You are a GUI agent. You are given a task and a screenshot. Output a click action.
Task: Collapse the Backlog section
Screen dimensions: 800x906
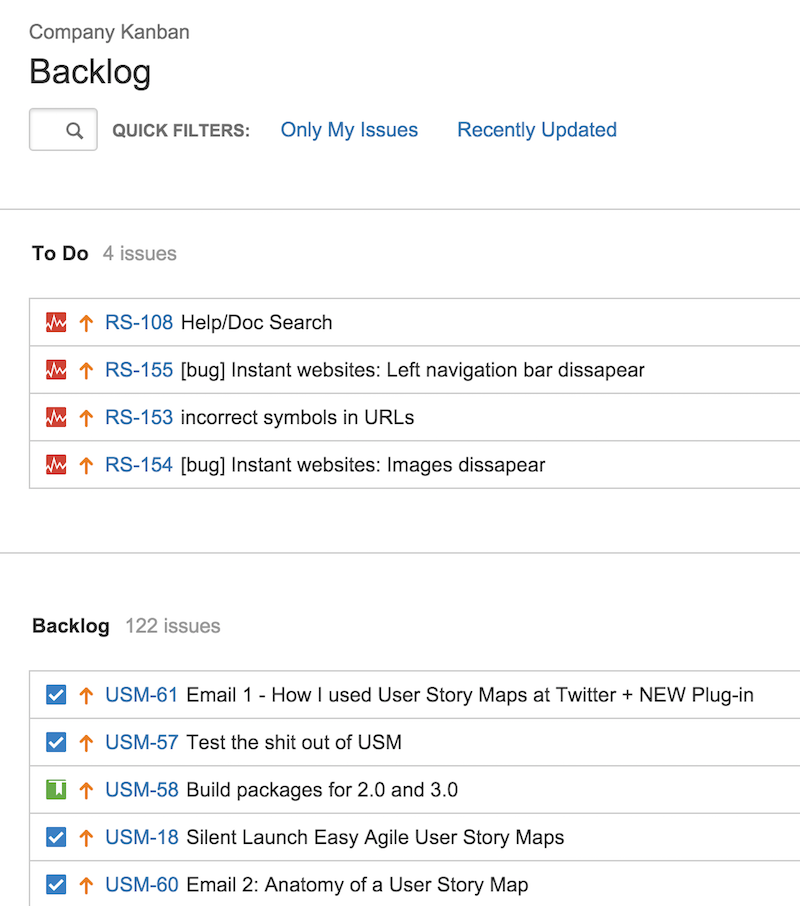tap(70, 625)
